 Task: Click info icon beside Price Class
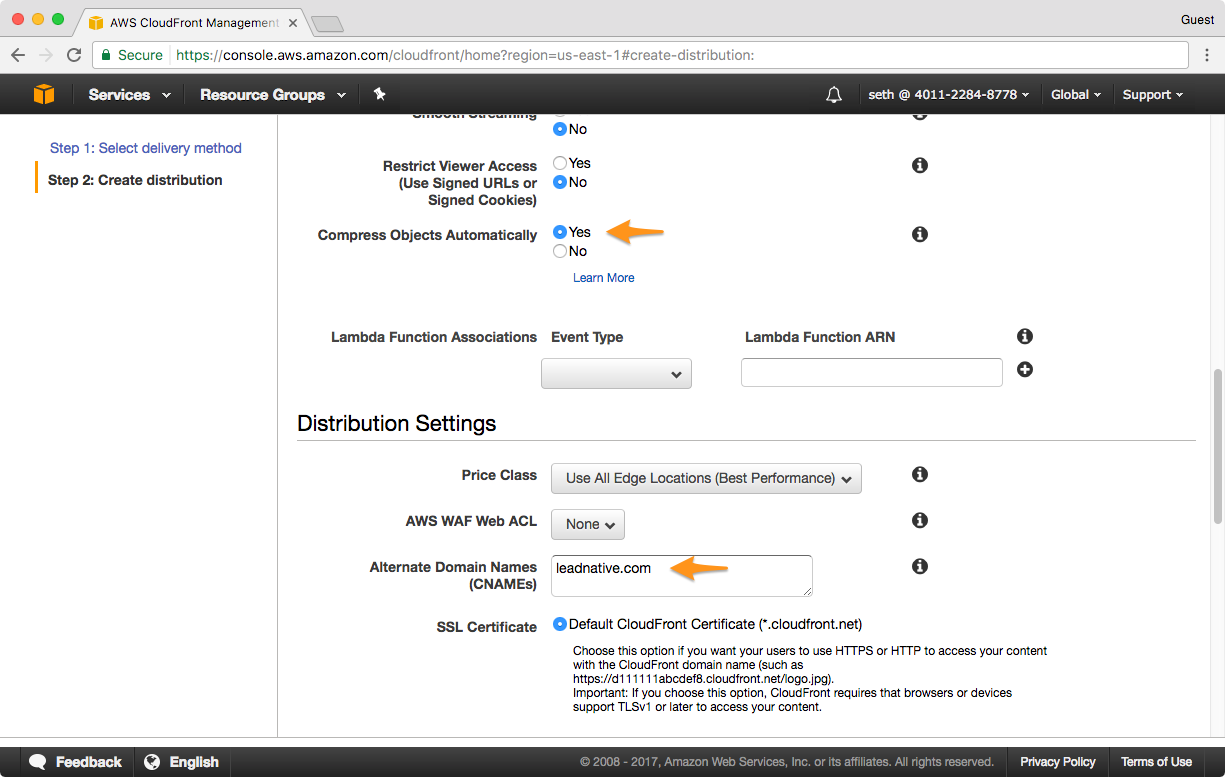[920, 475]
